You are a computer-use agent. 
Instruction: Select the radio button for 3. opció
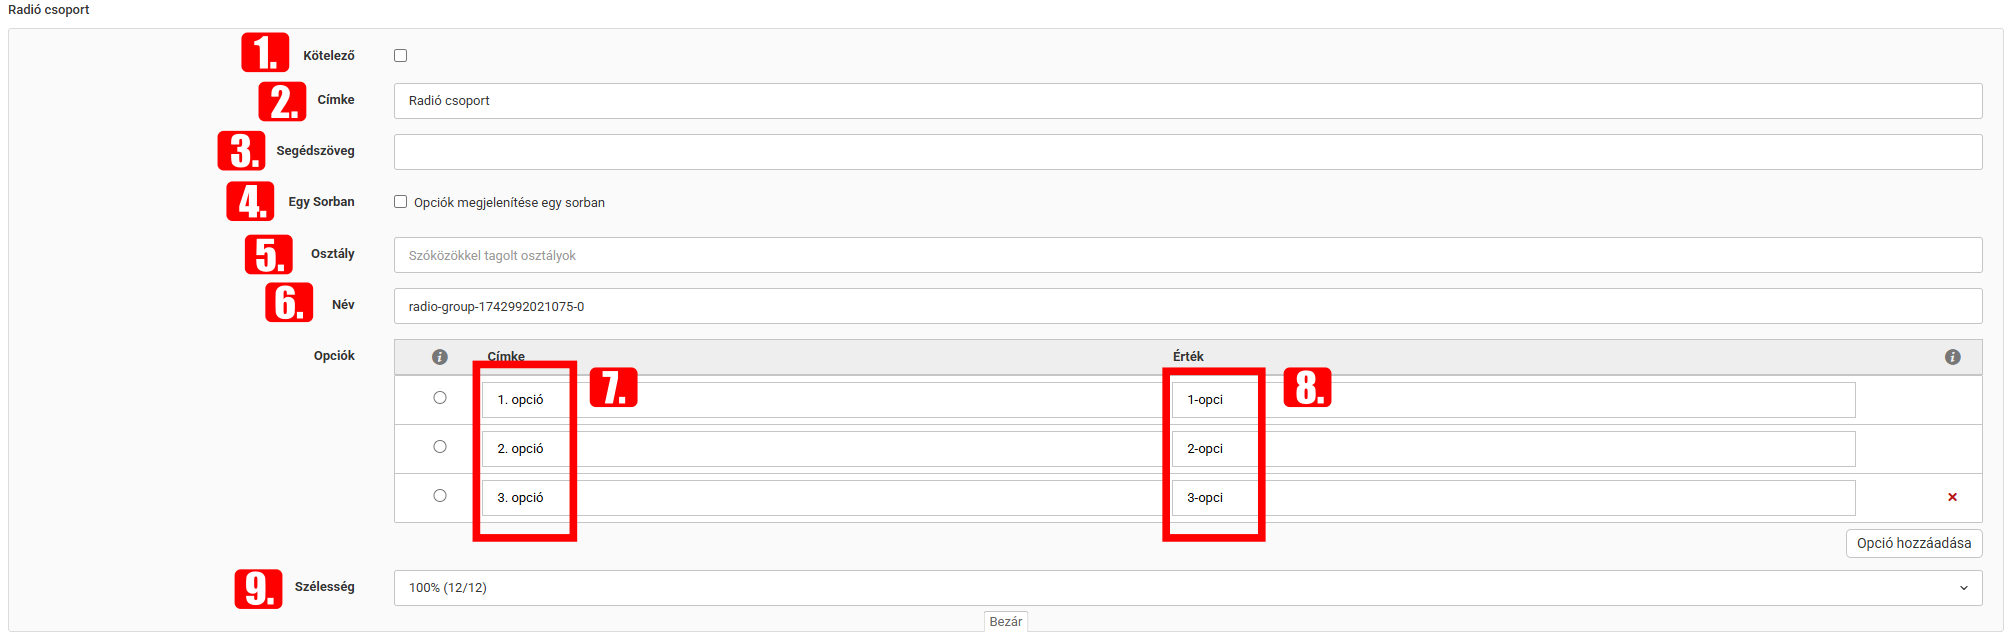(x=439, y=496)
